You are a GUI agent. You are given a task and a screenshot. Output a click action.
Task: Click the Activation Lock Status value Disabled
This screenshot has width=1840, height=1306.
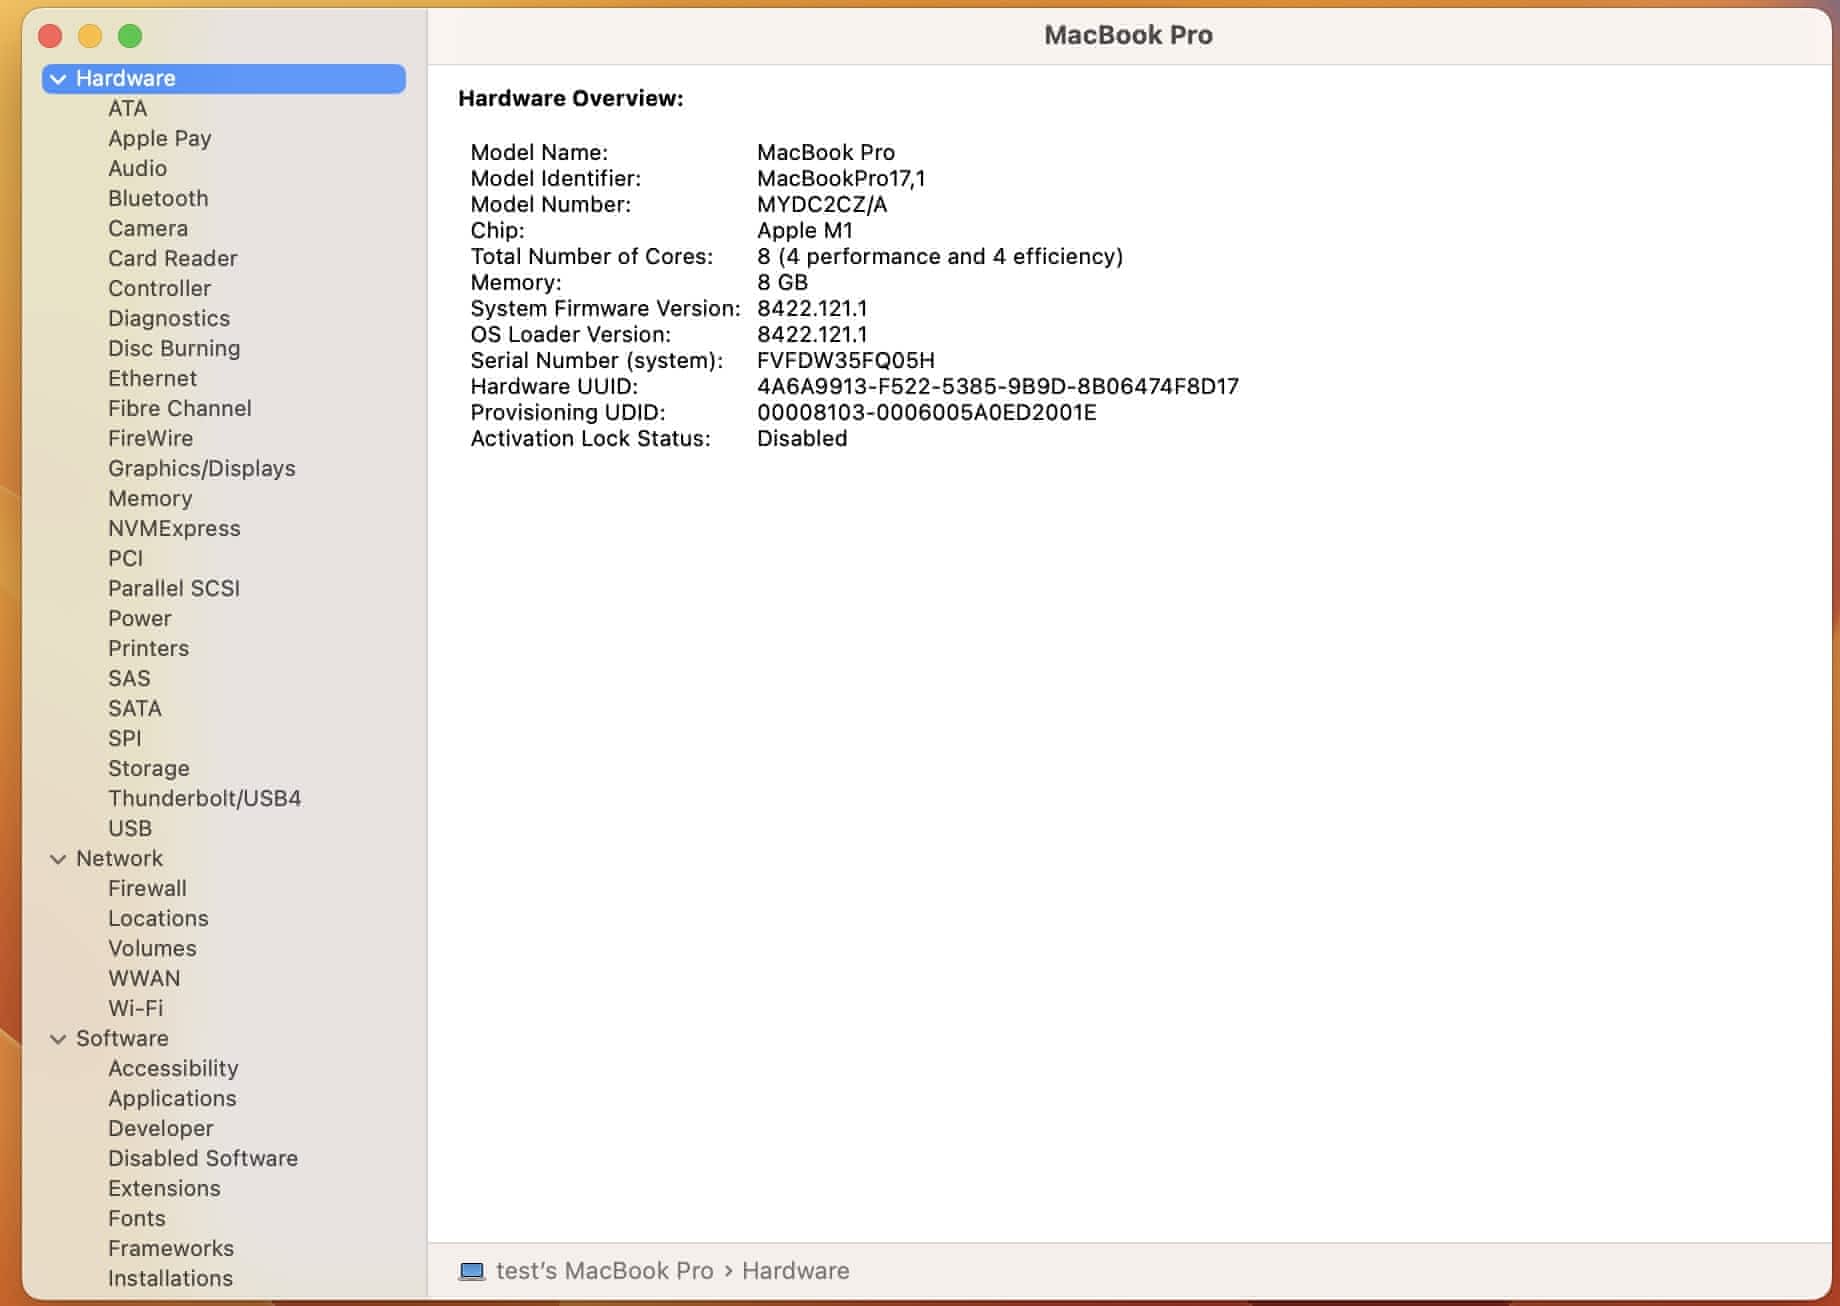(802, 438)
